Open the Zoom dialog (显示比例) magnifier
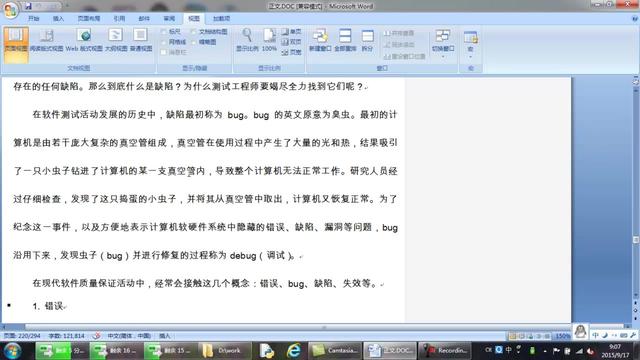The width and height of the screenshot is (640, 360). pos(247,40)
